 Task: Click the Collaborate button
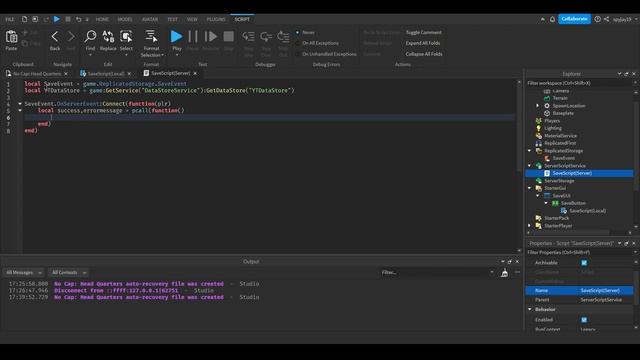click(574, 19)
